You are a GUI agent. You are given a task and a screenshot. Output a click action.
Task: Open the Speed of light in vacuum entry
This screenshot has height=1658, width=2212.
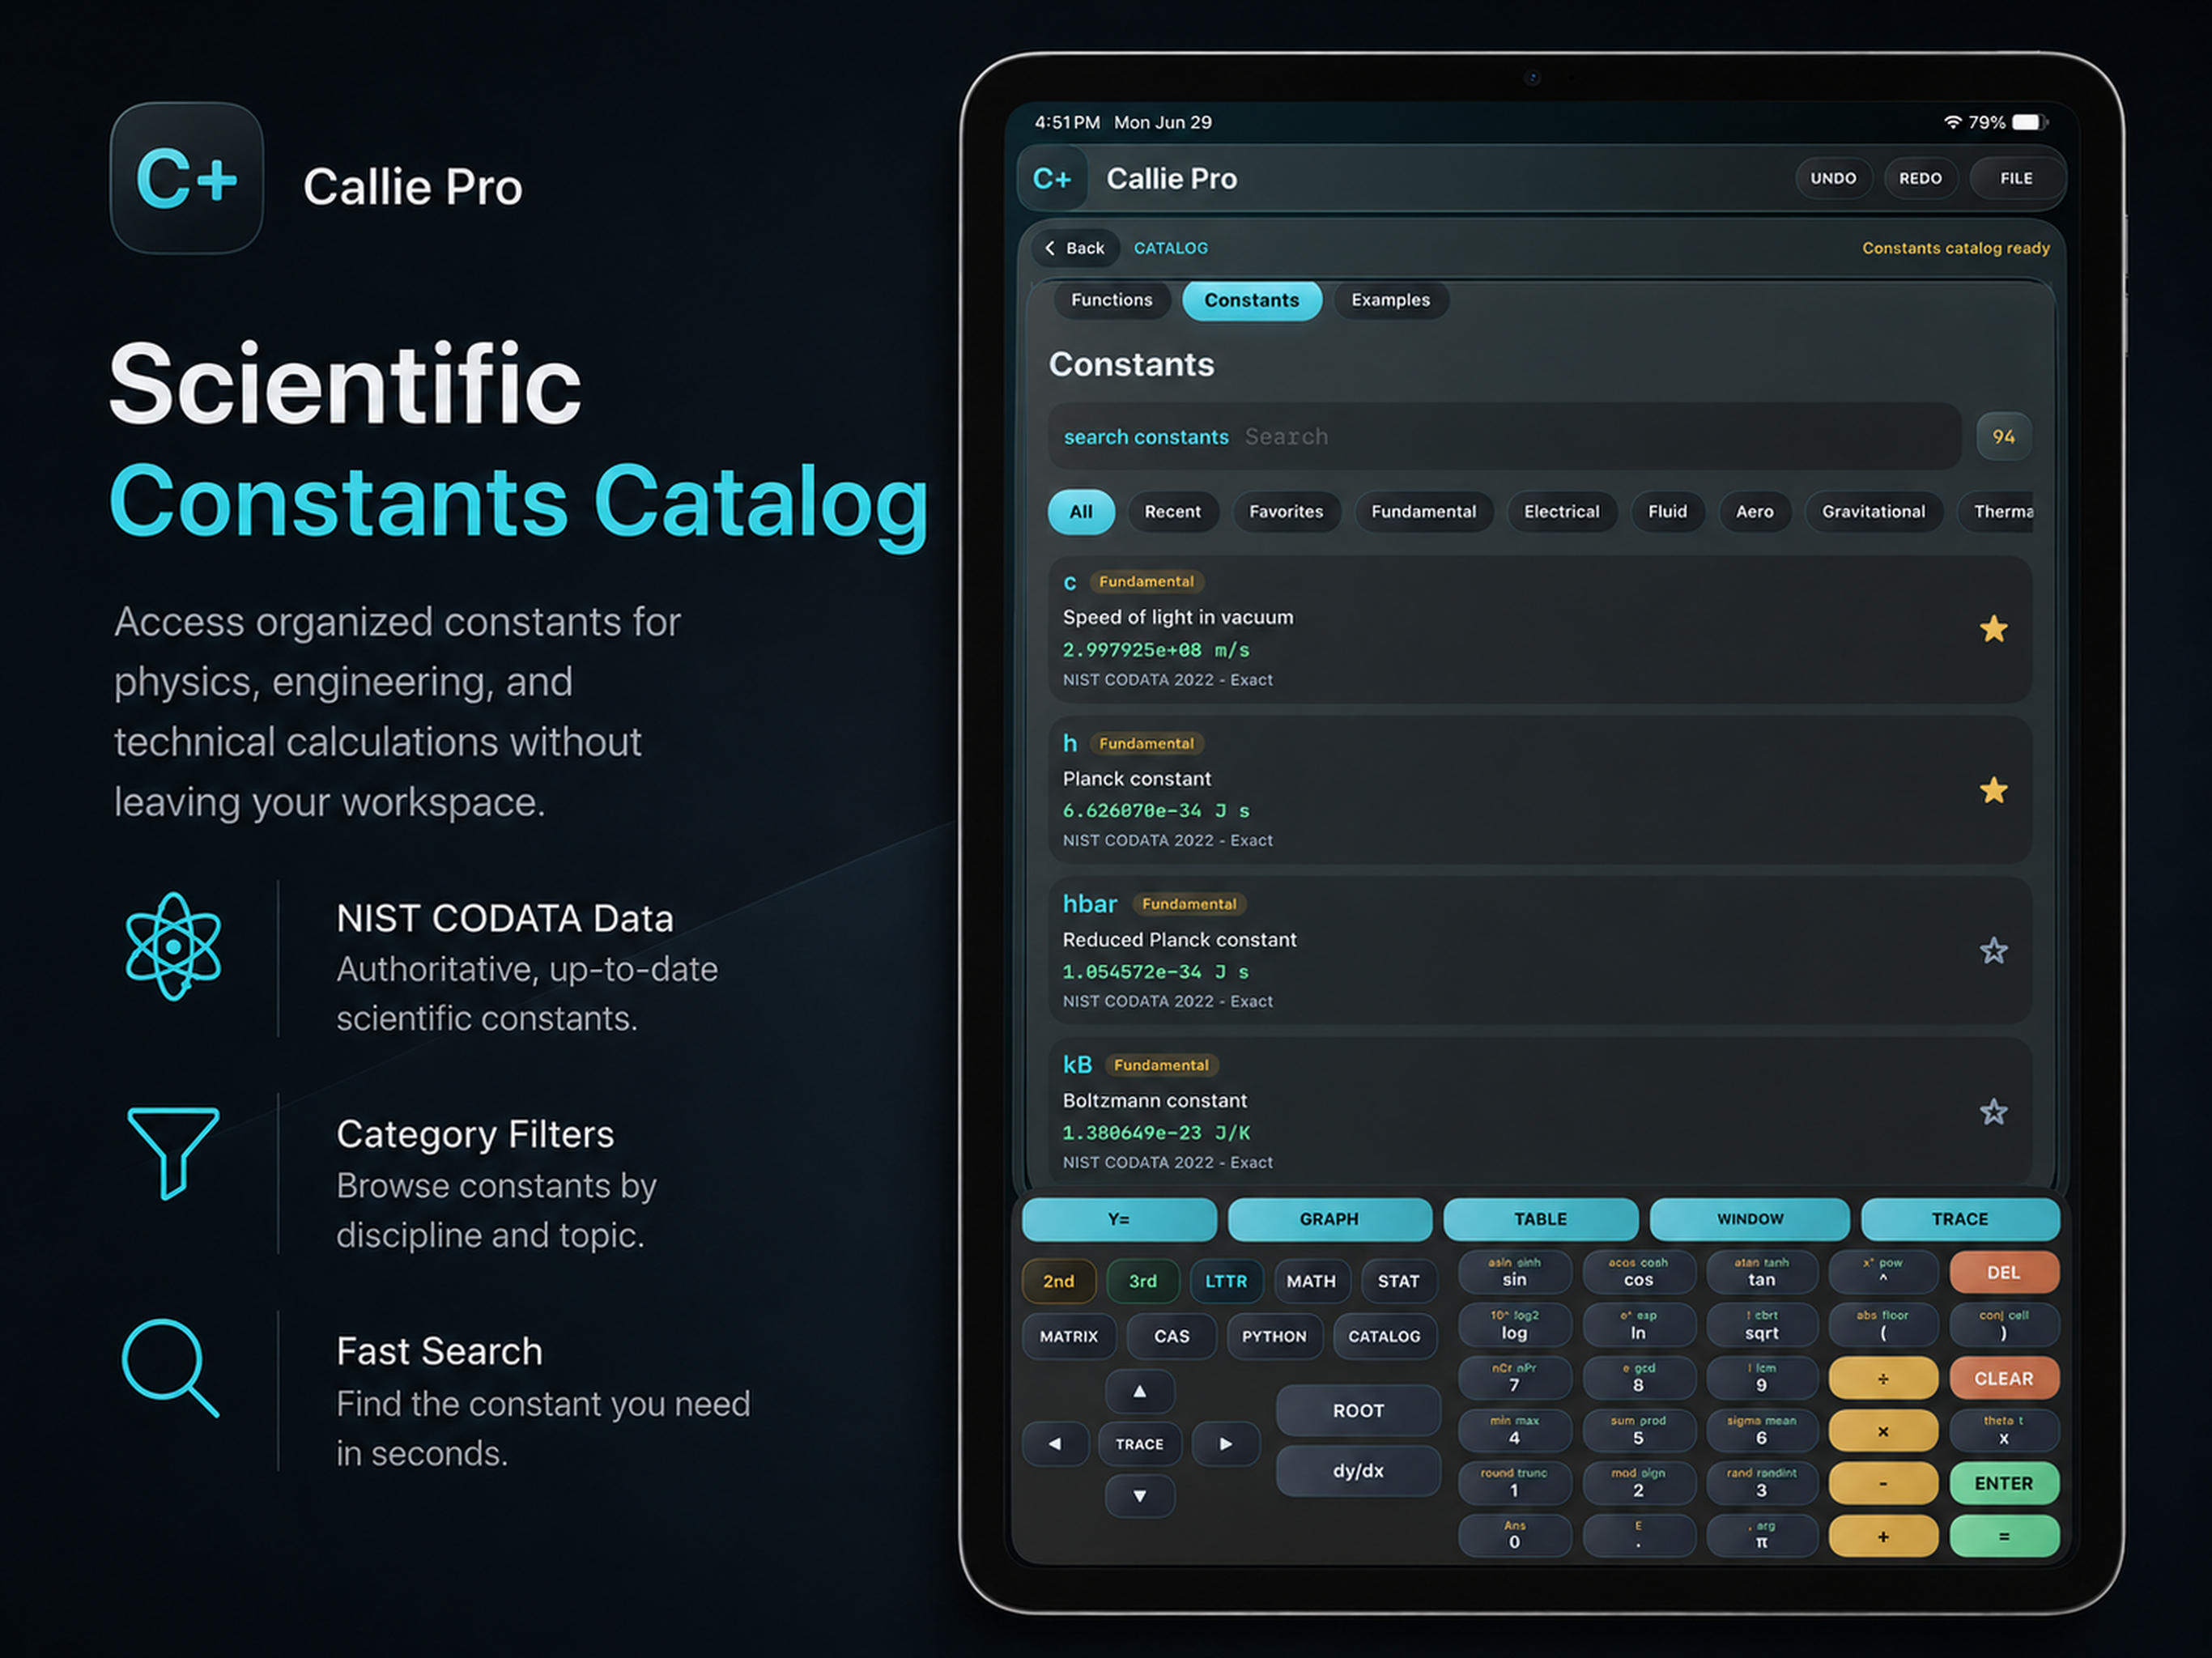[1540, 630]
